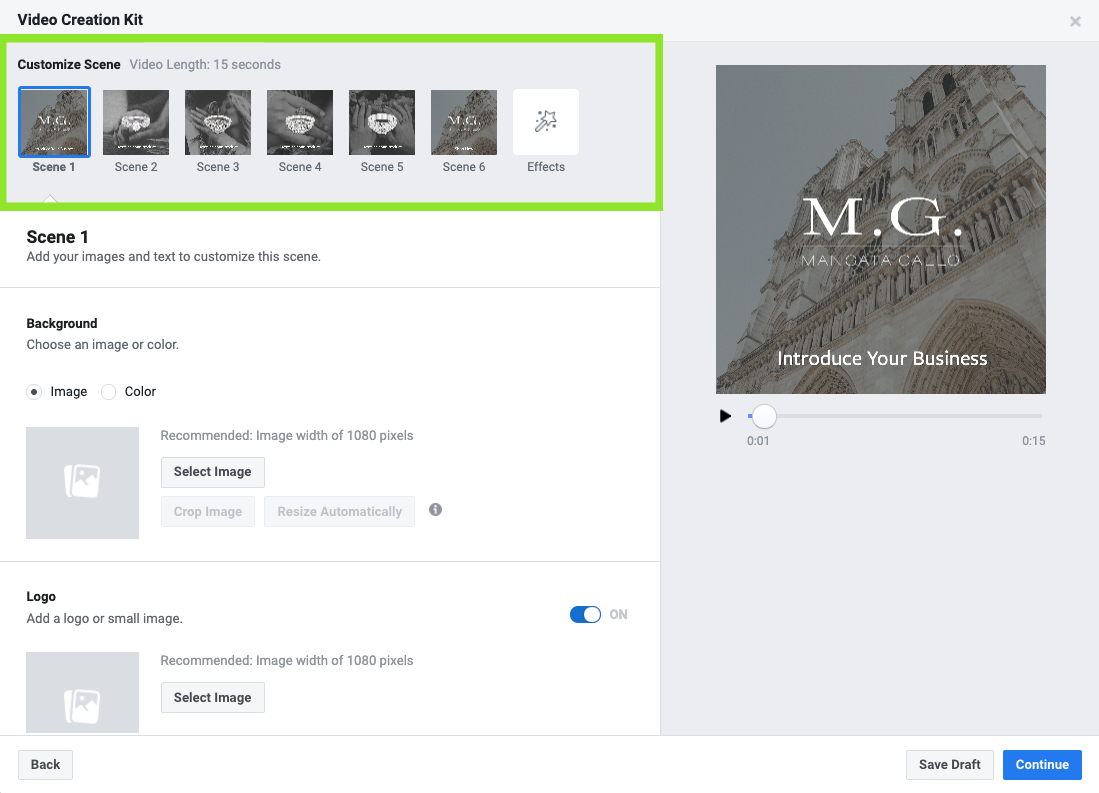The height and width of the screenshot is (793, 1099).
Task: Select the Color radio button for Background
Action: [108, 392]
